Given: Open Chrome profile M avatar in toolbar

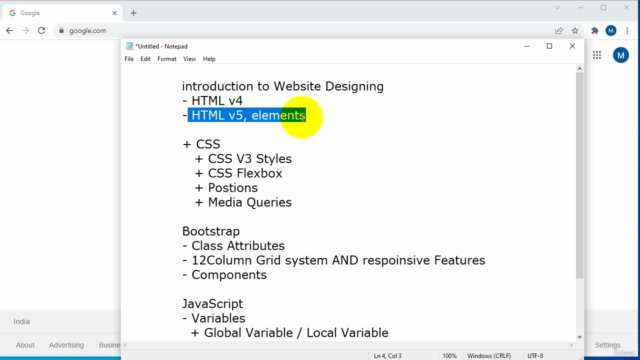Looking at the screenshot, I should [611, 31].
